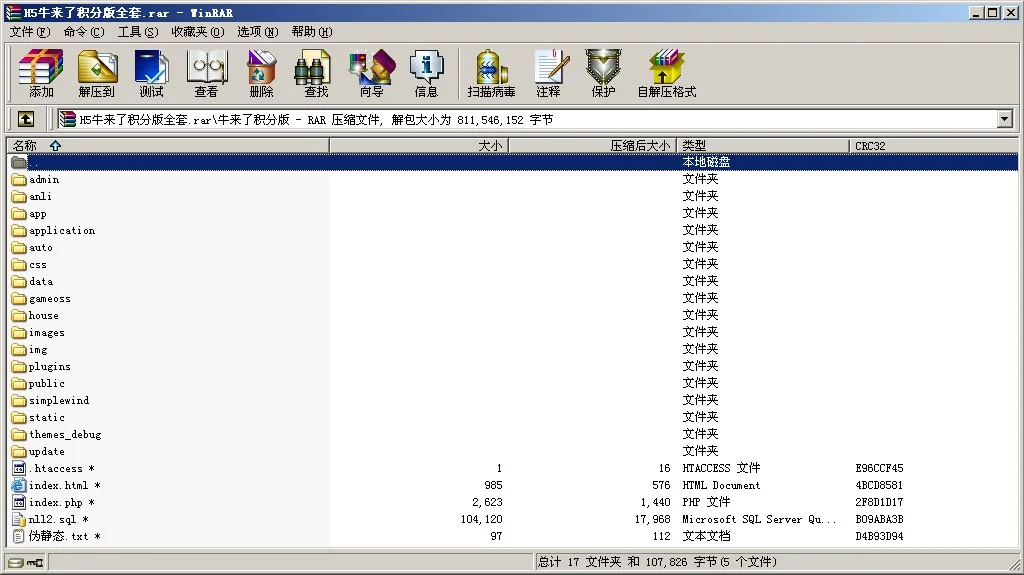Viewport: 1024px width, 575px height.
Task: Open the File (文件) menu
Action: point(29,32)
